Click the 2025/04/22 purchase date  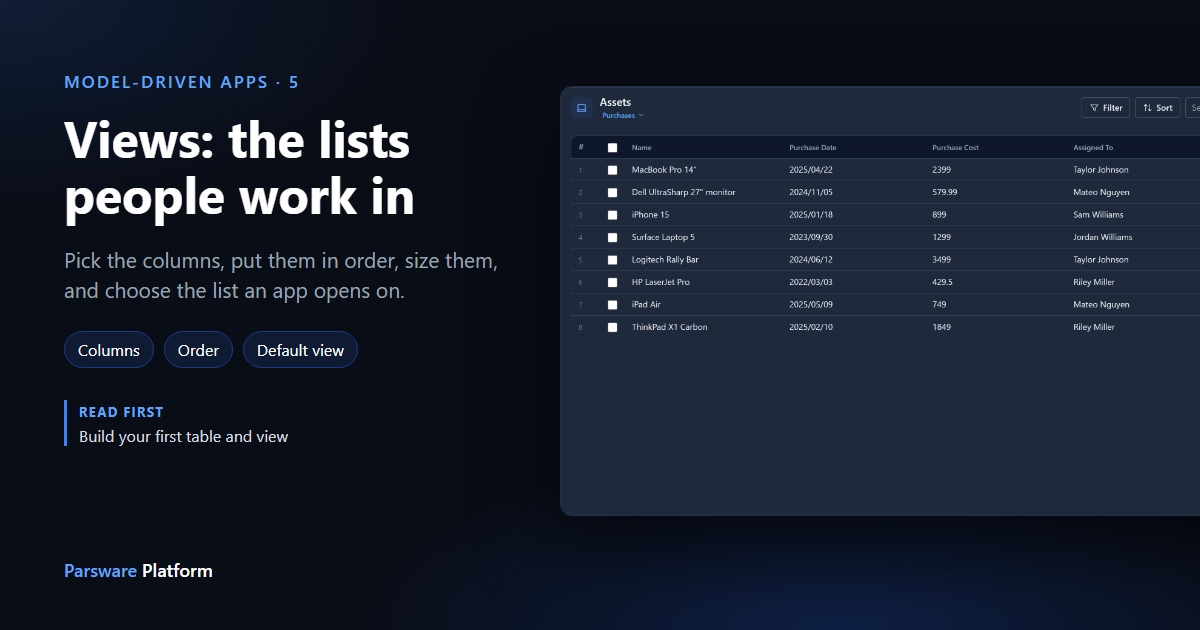point(811,170)
